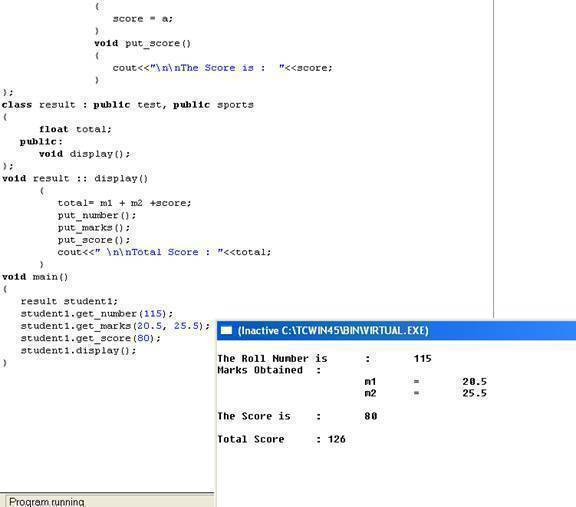Image resolution: width=576 pixels, height=507 pixels.
Task: Click 'The Roll Number is' output text
Action: tap(272, 359)
